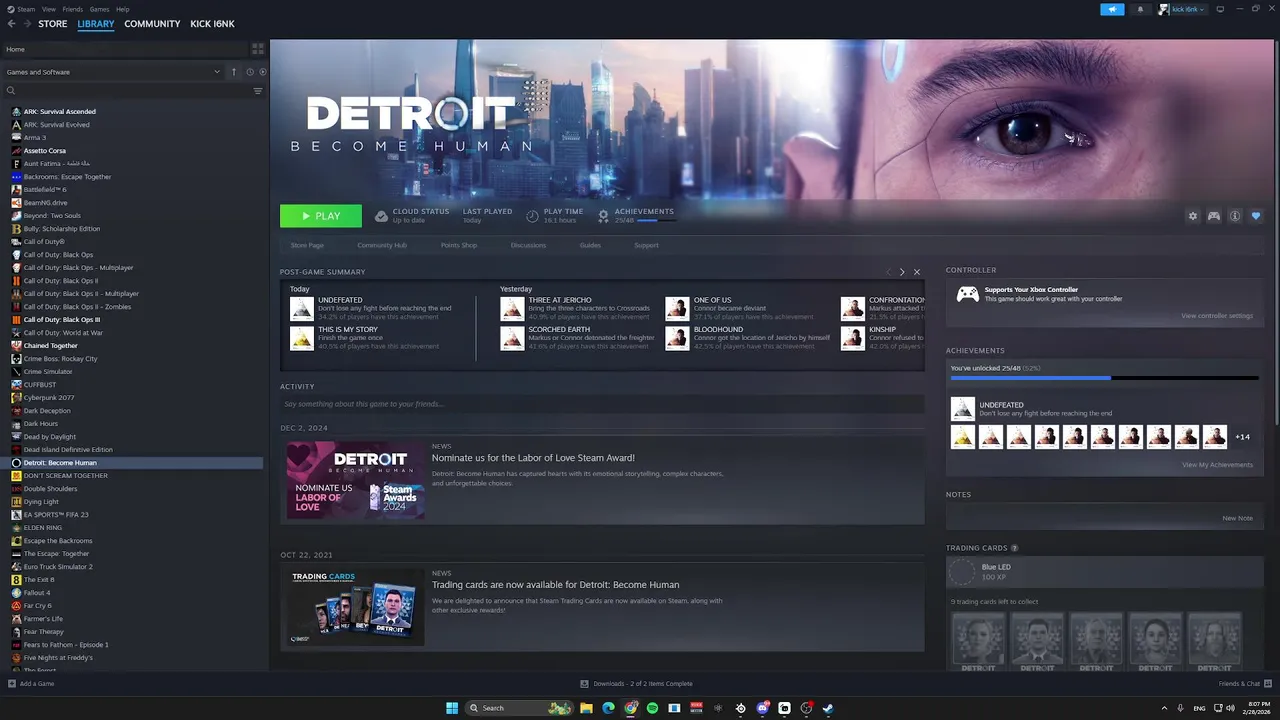Go to previous post-game summary page
The width and height of the screenshot is (1280, 720).
tap(887, 272)
